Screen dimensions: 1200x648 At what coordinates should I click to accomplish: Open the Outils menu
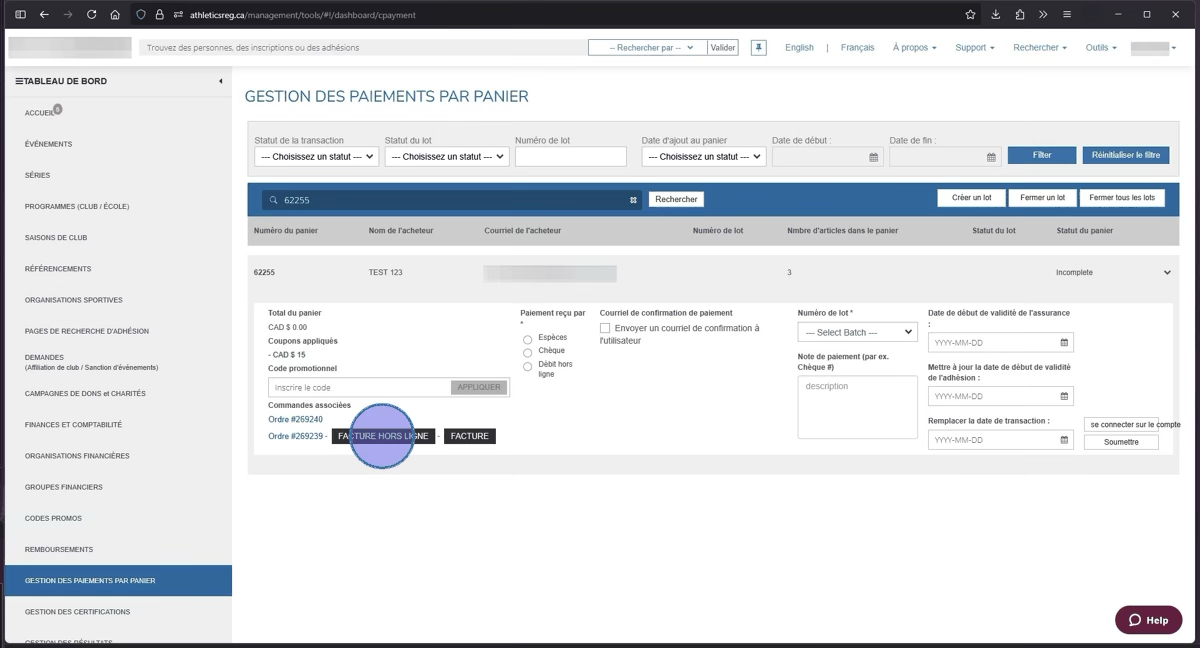1100,47
